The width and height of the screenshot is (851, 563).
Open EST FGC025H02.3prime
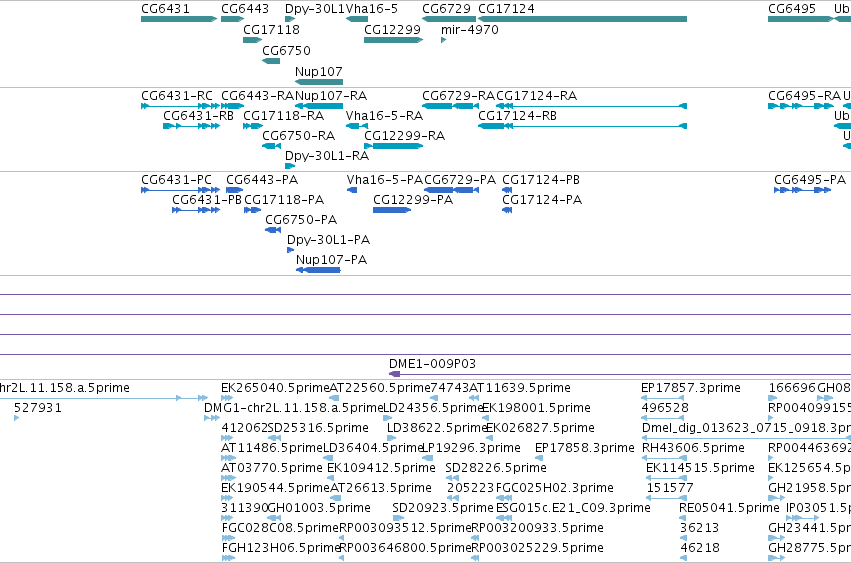(x=504, y=498)
